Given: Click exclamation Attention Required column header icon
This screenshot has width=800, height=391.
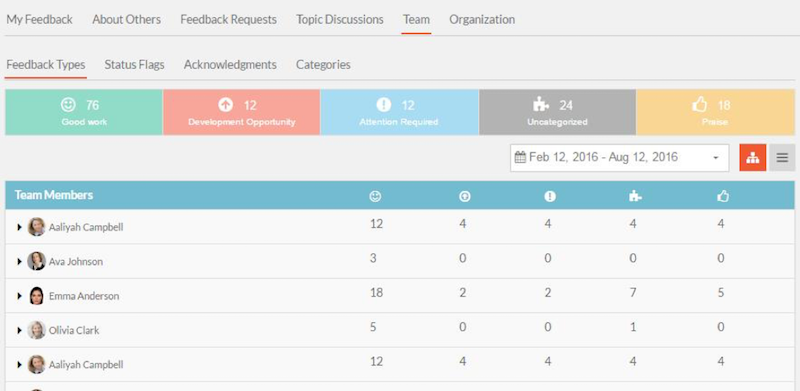Looking at the screenshot, I should [549, 197].
